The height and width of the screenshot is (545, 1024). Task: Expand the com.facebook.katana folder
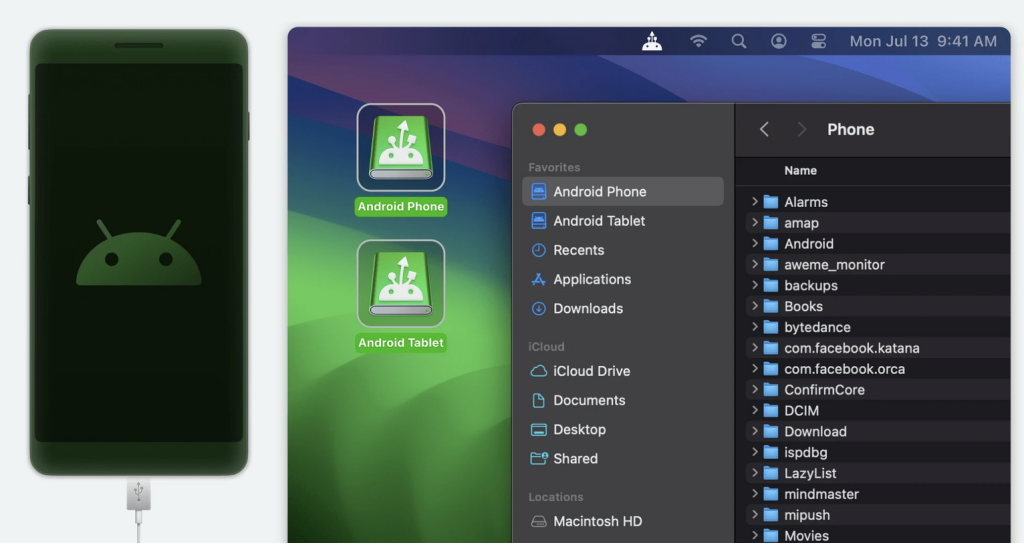[x=754, y=348]
